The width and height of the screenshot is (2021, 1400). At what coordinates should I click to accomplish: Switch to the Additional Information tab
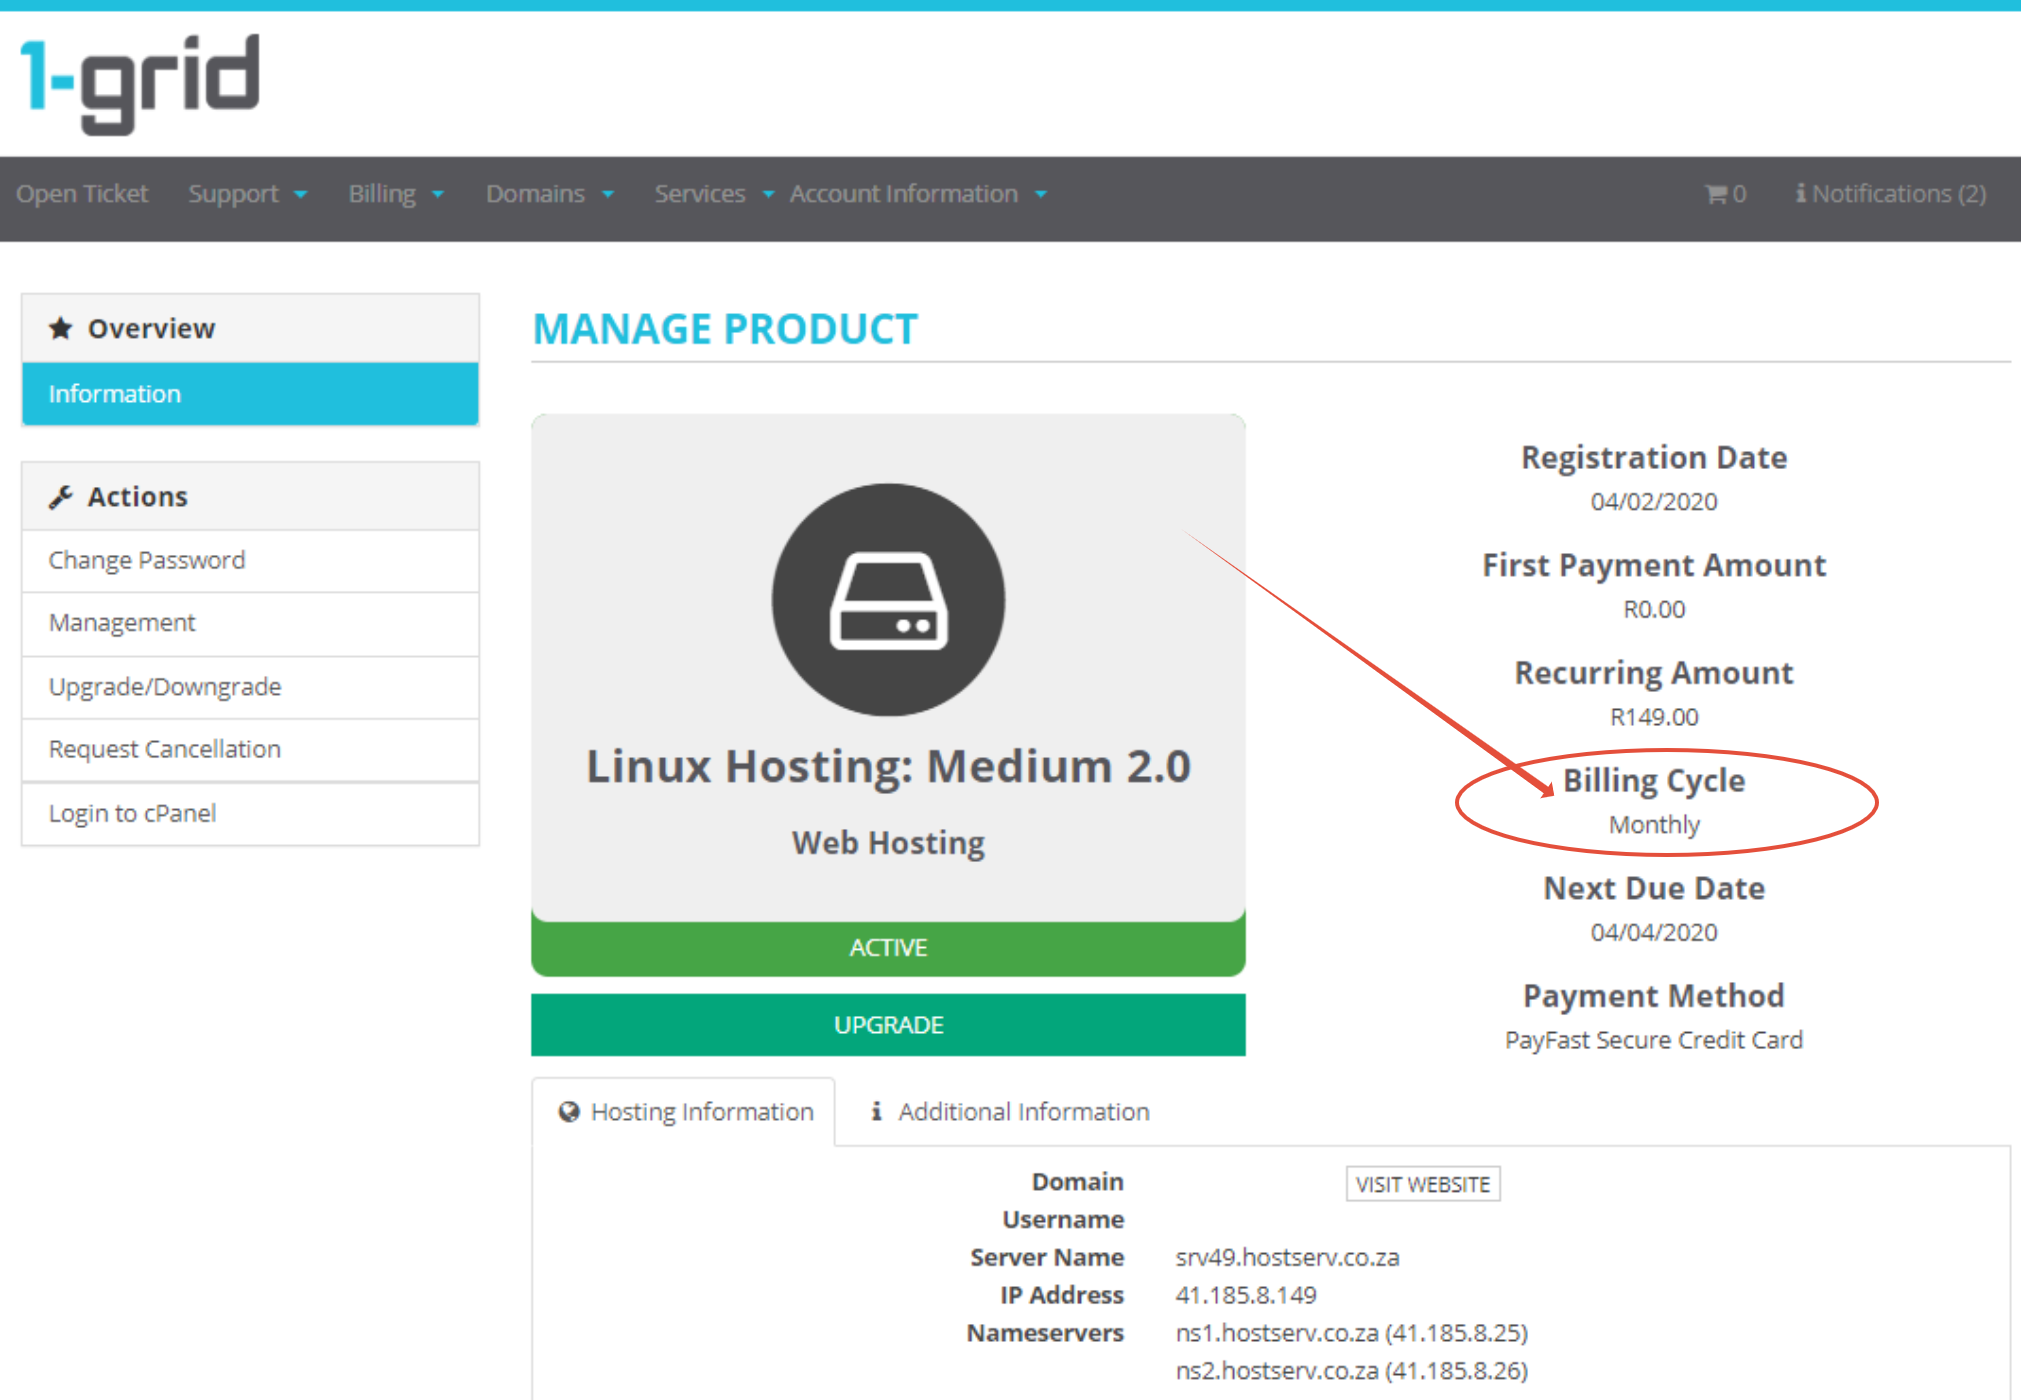click(x=1022, y=1112)
